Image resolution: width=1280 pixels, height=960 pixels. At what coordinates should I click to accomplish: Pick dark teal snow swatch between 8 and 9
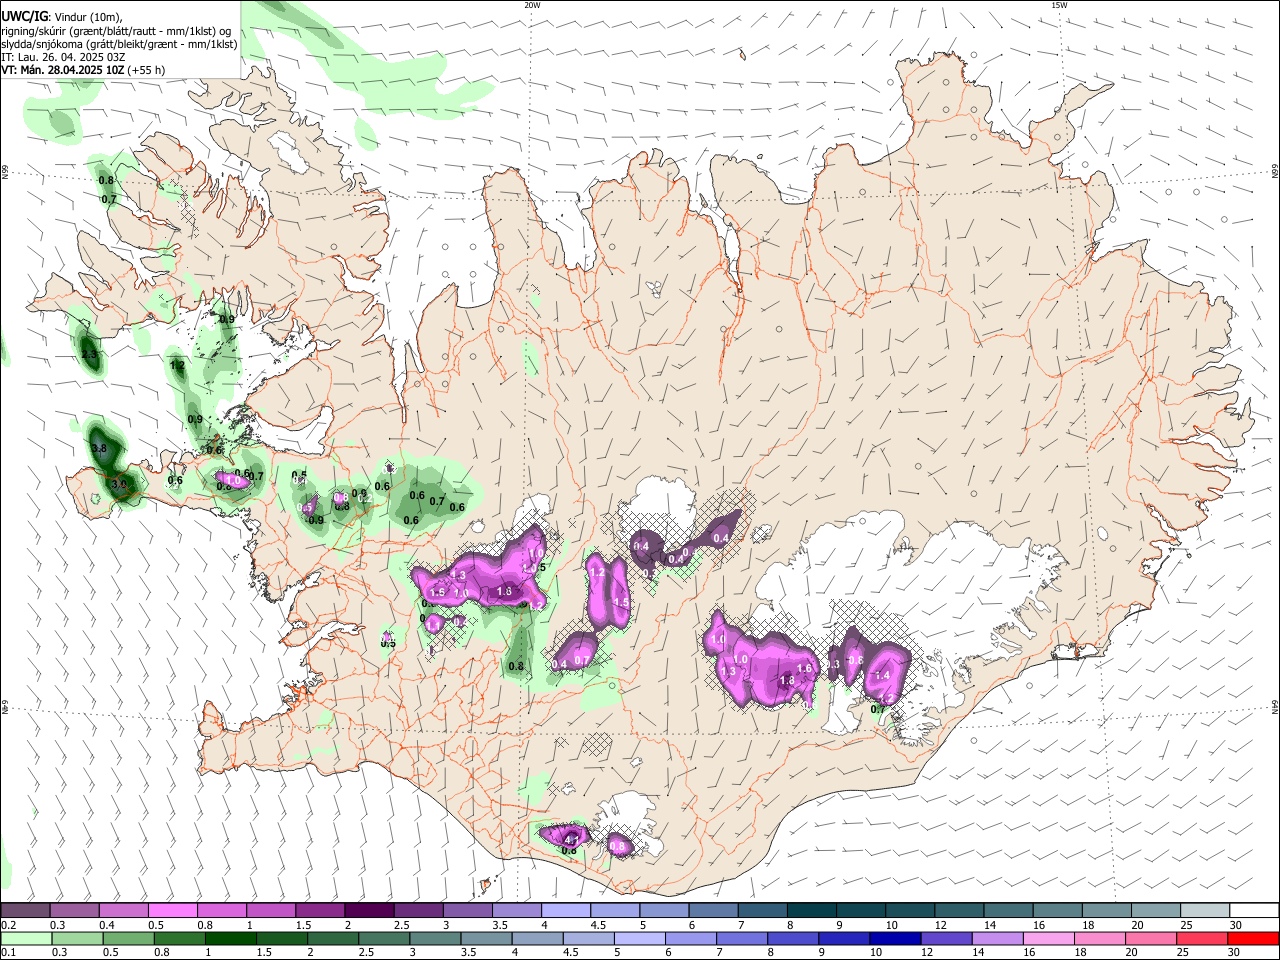point(811,911)
